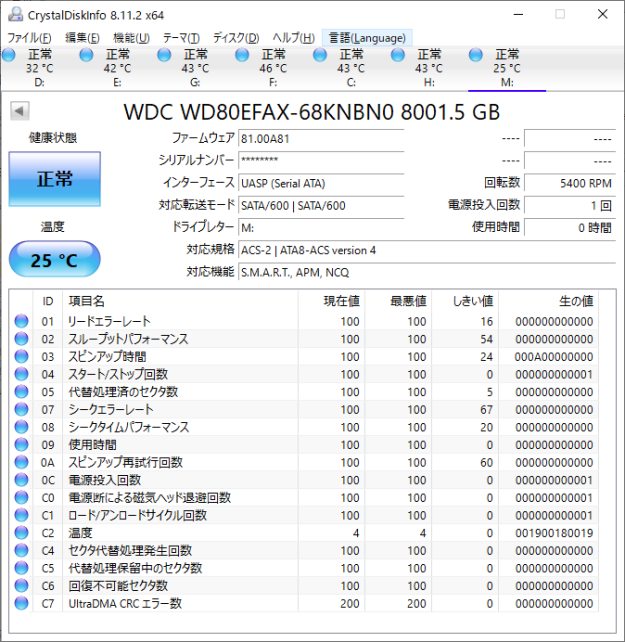
Task: Click current value 200 in UltraDMA CRC row
Action: [x=350, y=603]
